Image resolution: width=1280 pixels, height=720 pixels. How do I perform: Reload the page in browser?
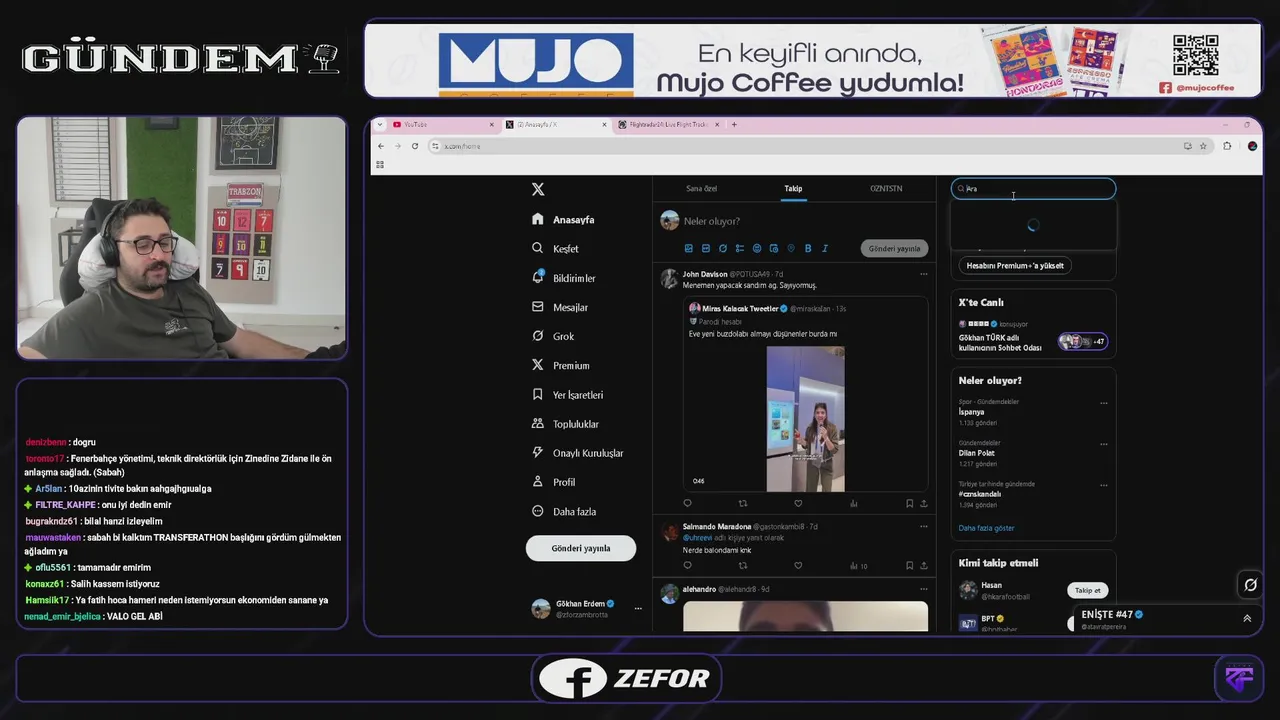(415, 146)
